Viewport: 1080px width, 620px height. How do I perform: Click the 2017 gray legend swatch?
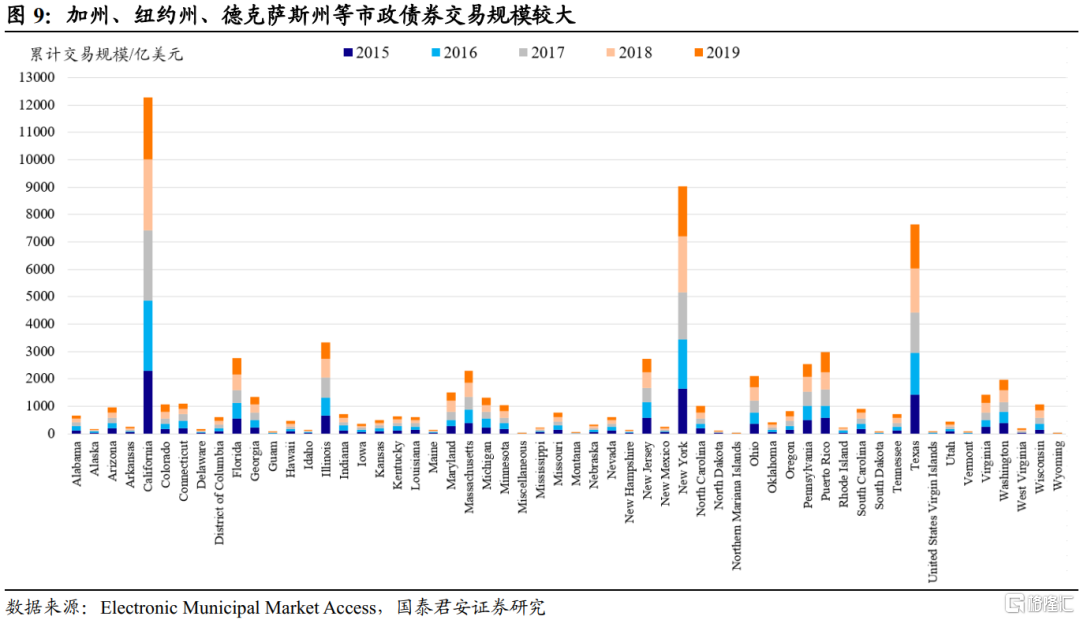coord(523,52)
